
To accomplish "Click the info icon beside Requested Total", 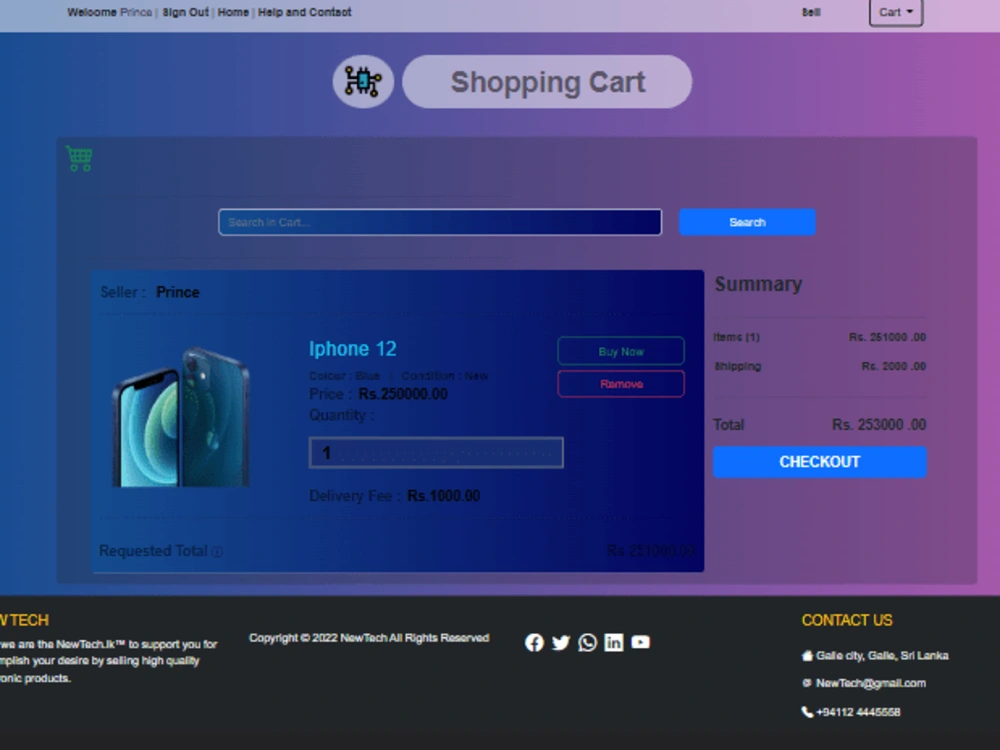I will pyautogui.click(x=217, y=552).
